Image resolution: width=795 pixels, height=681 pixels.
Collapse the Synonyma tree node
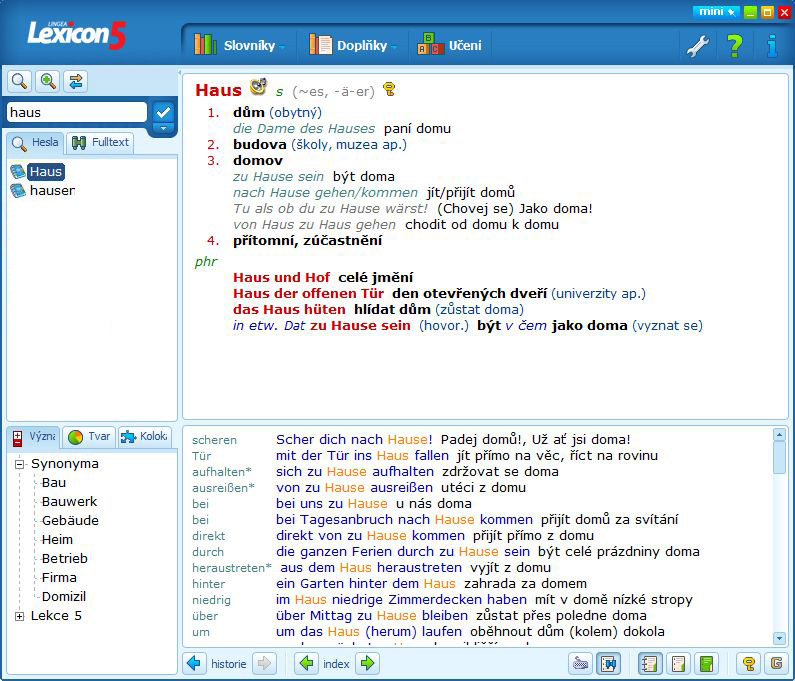pyautogui.click(x=19, y=464)
